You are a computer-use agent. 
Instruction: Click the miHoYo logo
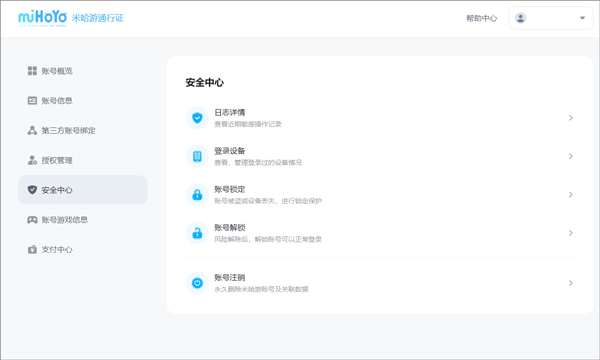[42, 18]
